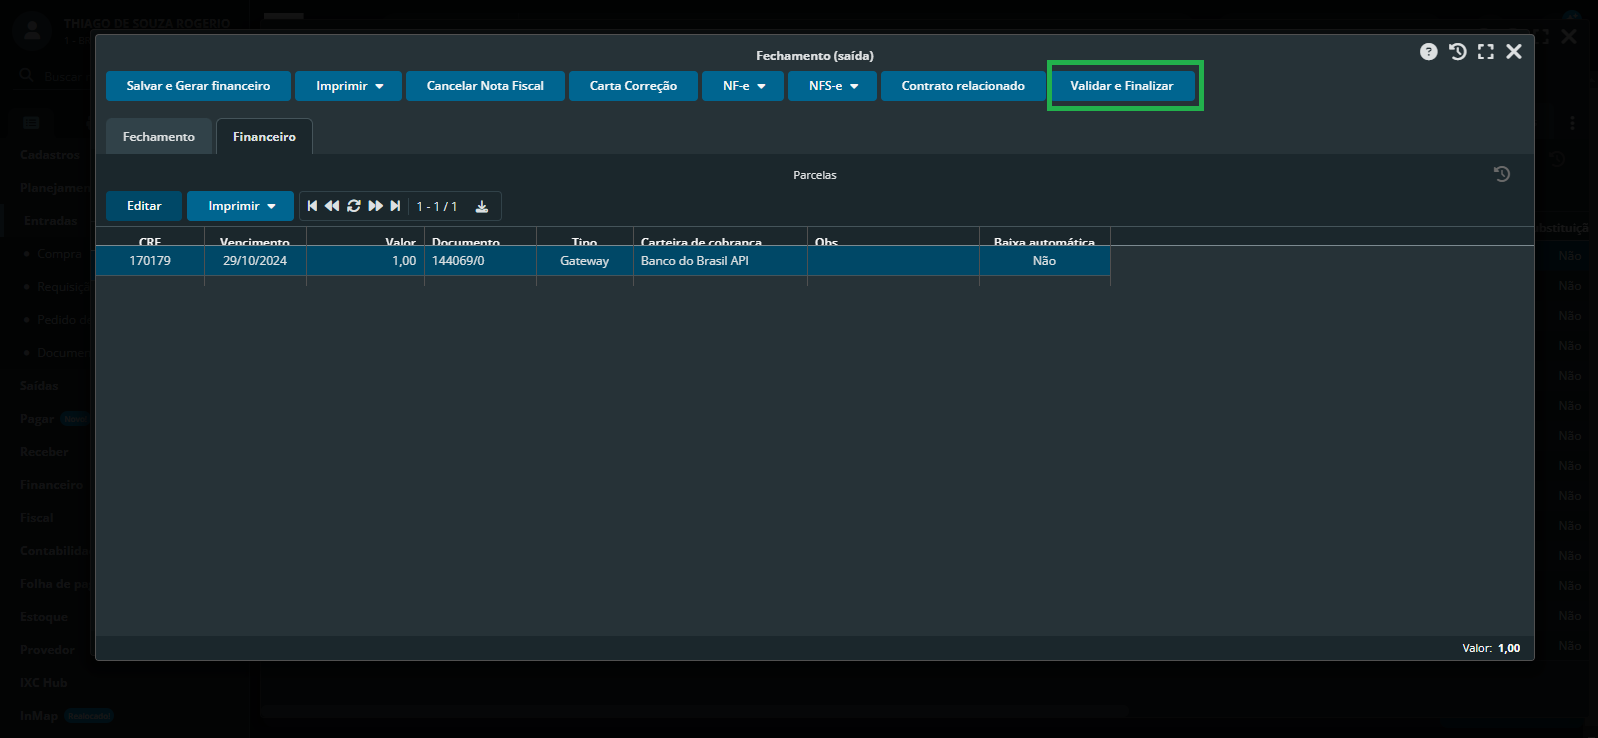
Task: Select the installment row with CRF 170179
Action: [x=150, y=261]
